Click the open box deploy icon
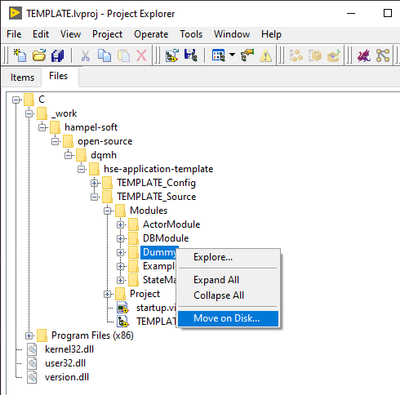The image size is (400, 395). (333, 55)
